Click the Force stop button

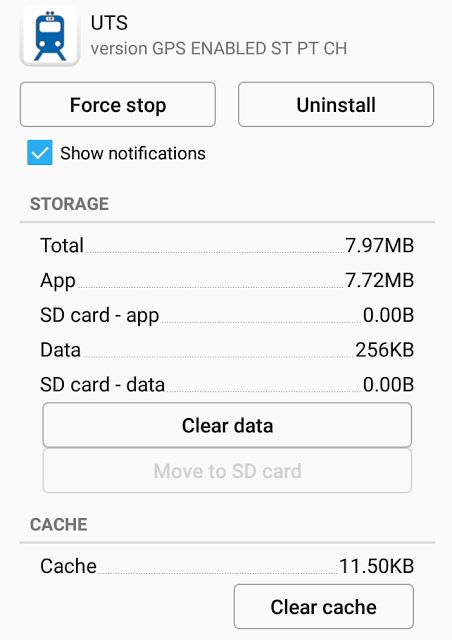[x=118, y=104]
